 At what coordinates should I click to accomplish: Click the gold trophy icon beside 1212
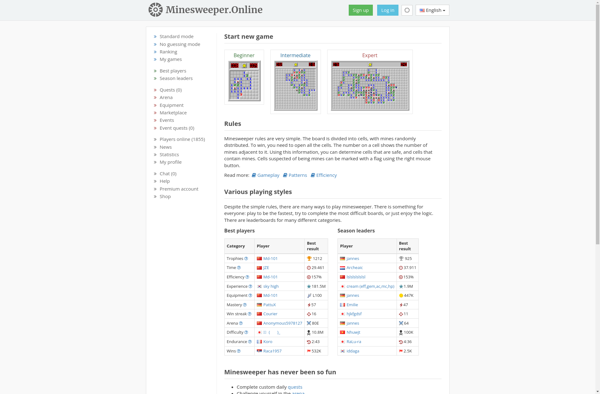[309, 259]
